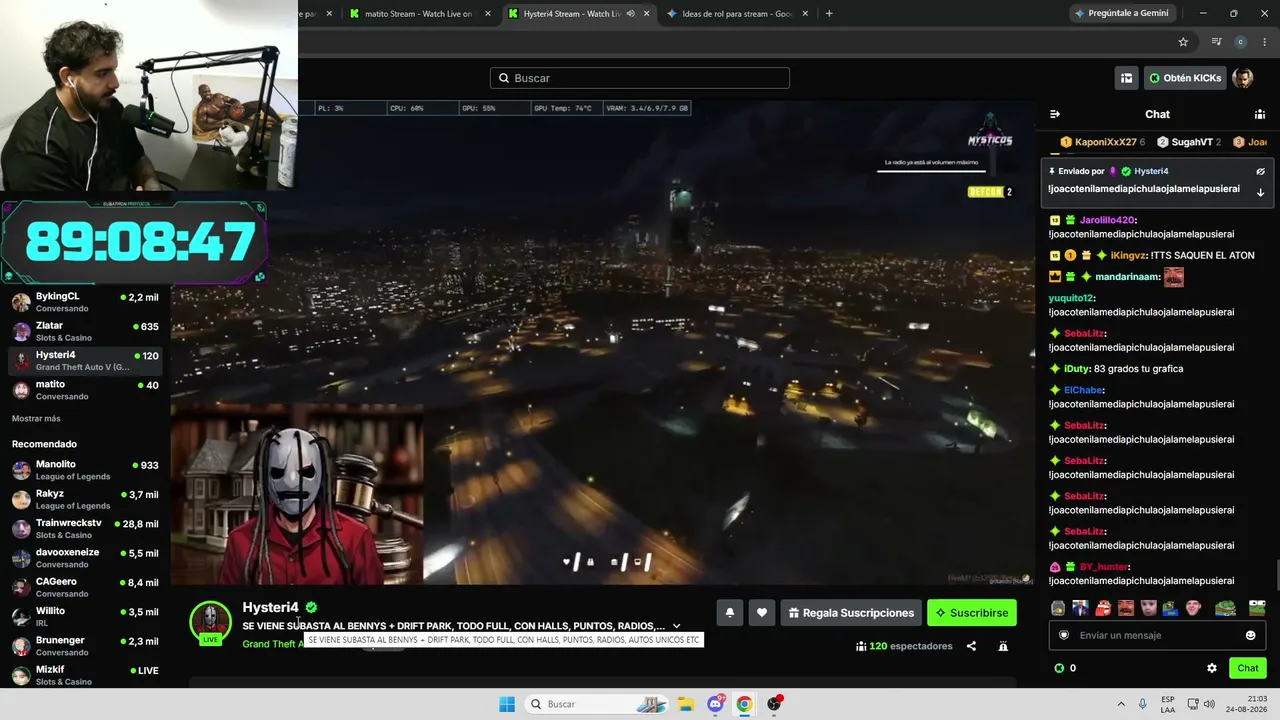Report the stream with the alert icon
The image size is (1280, 720).
[1003, 646]
